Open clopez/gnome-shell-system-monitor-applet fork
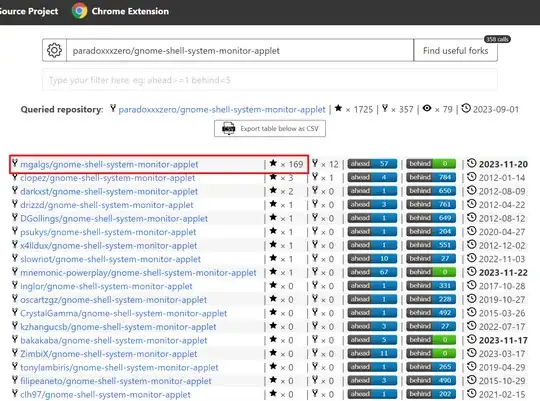Viewport: 540px width, 401px height. pos(107,178)
